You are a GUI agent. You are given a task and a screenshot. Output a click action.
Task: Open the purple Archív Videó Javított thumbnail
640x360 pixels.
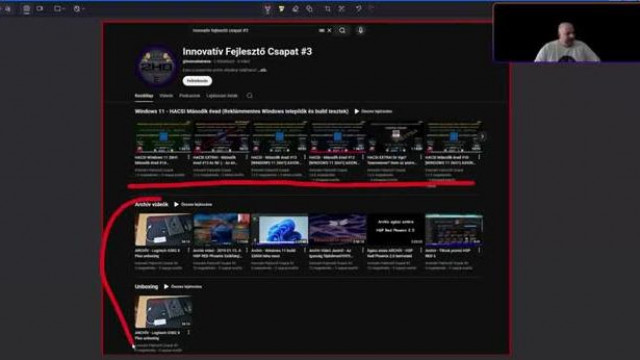[x=337, y=229]
